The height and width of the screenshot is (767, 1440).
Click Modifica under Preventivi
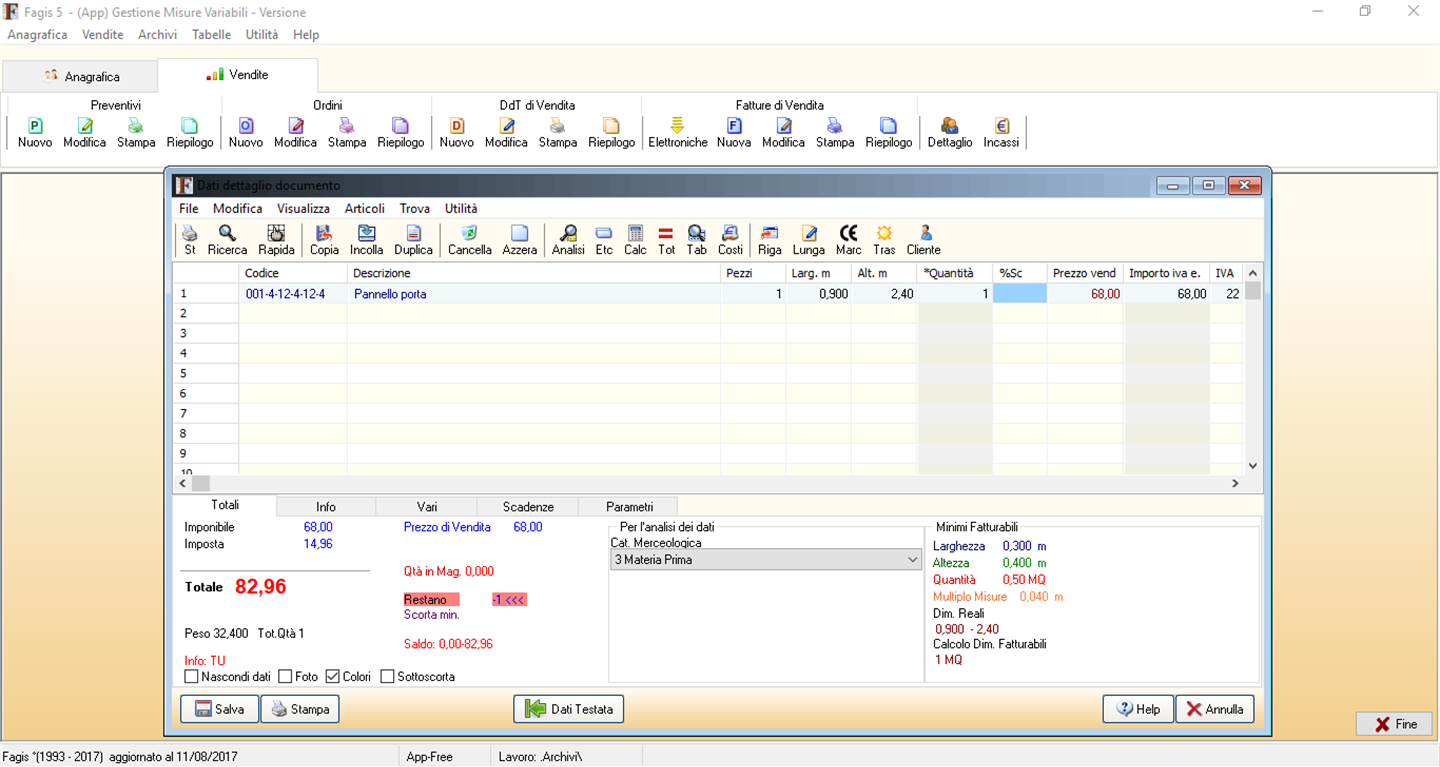point(85,133)
